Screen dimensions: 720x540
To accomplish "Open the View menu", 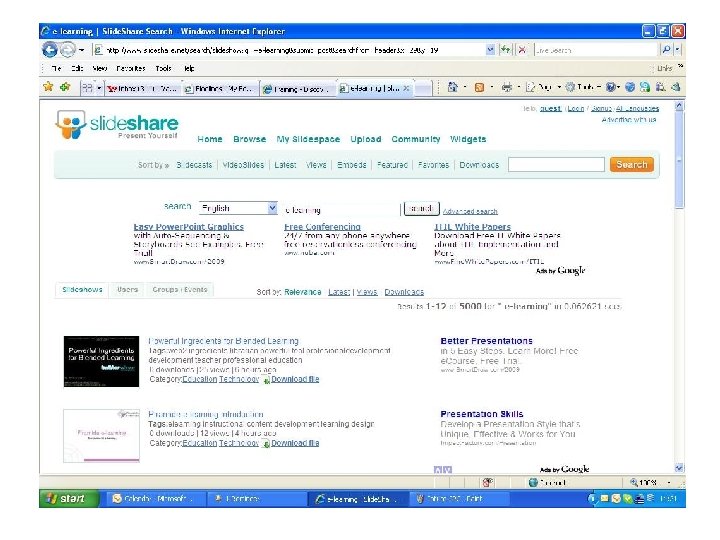I will (x=100, y=68).
